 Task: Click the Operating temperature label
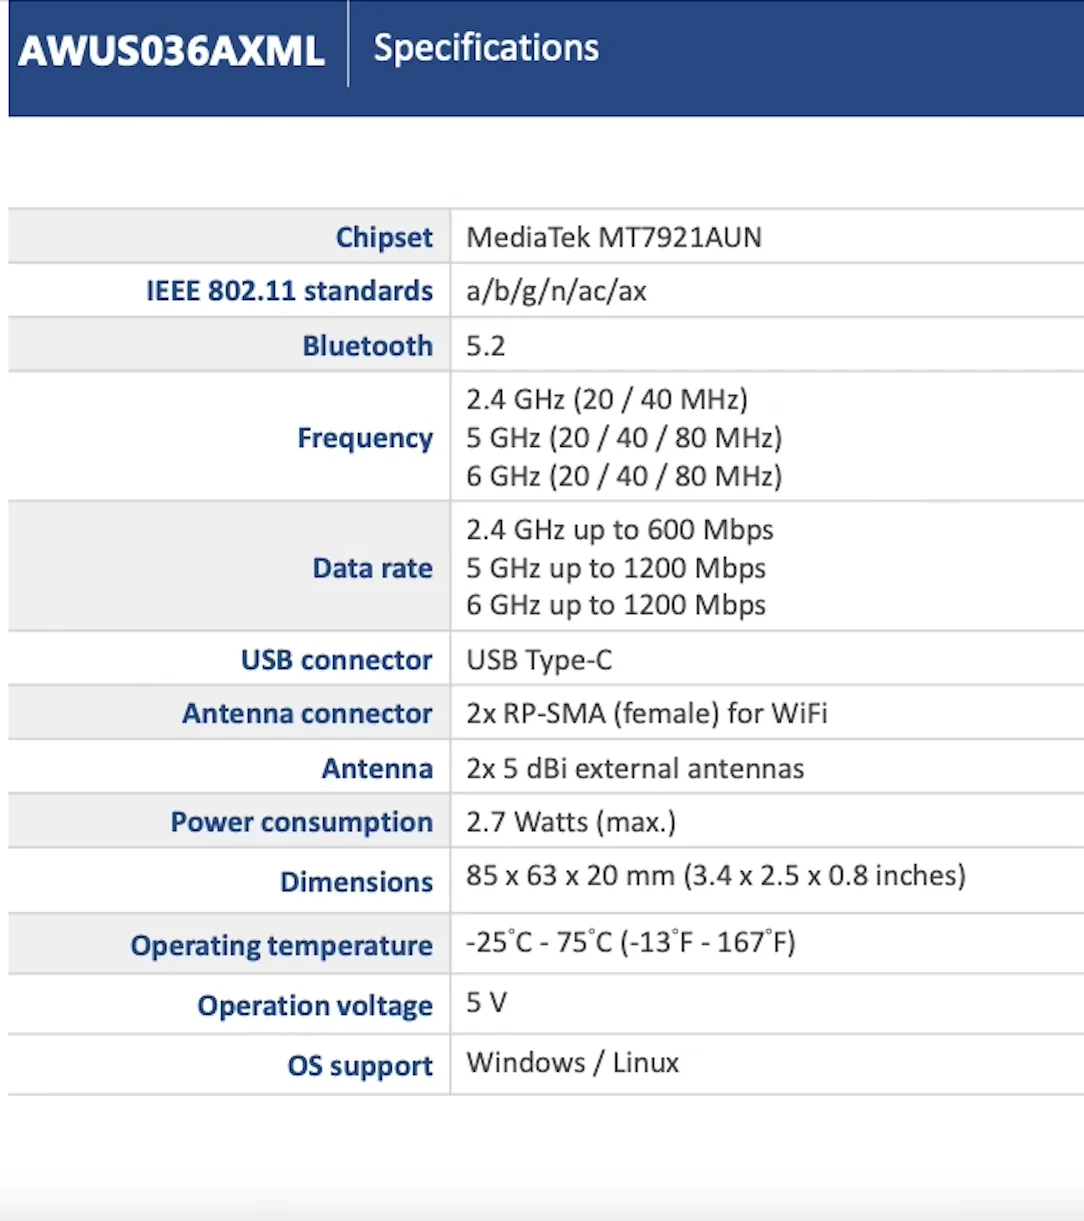281,946
